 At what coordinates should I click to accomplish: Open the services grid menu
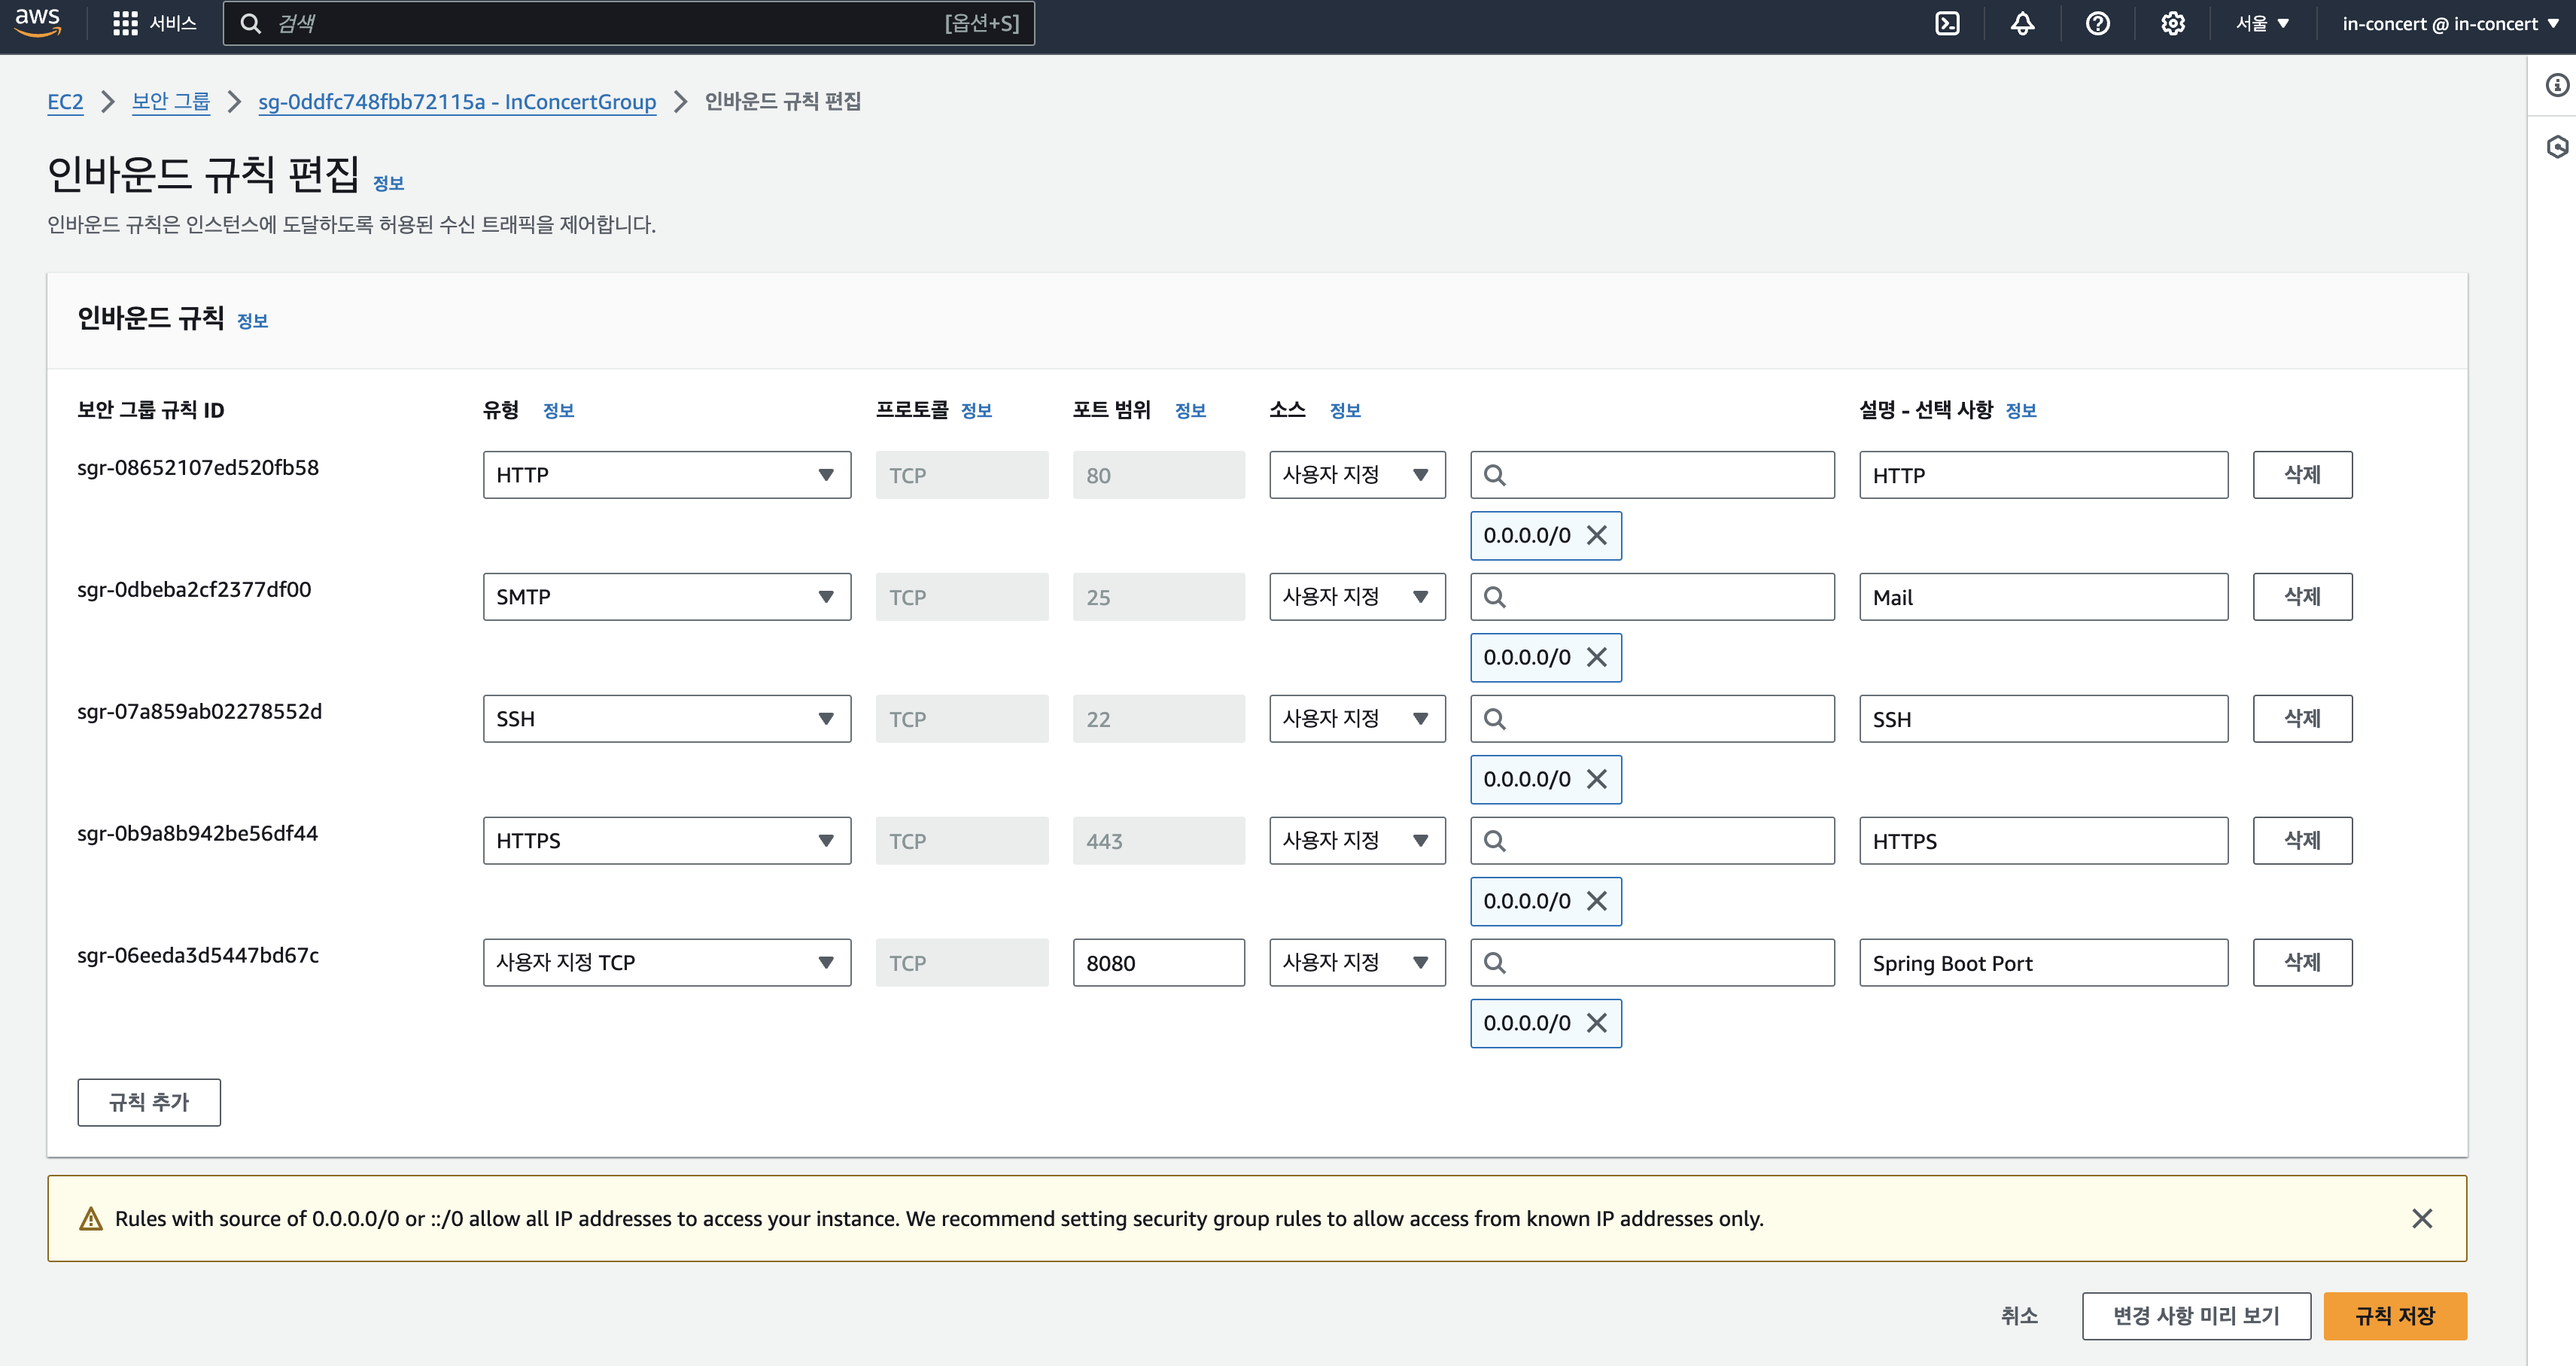point(124,22)
